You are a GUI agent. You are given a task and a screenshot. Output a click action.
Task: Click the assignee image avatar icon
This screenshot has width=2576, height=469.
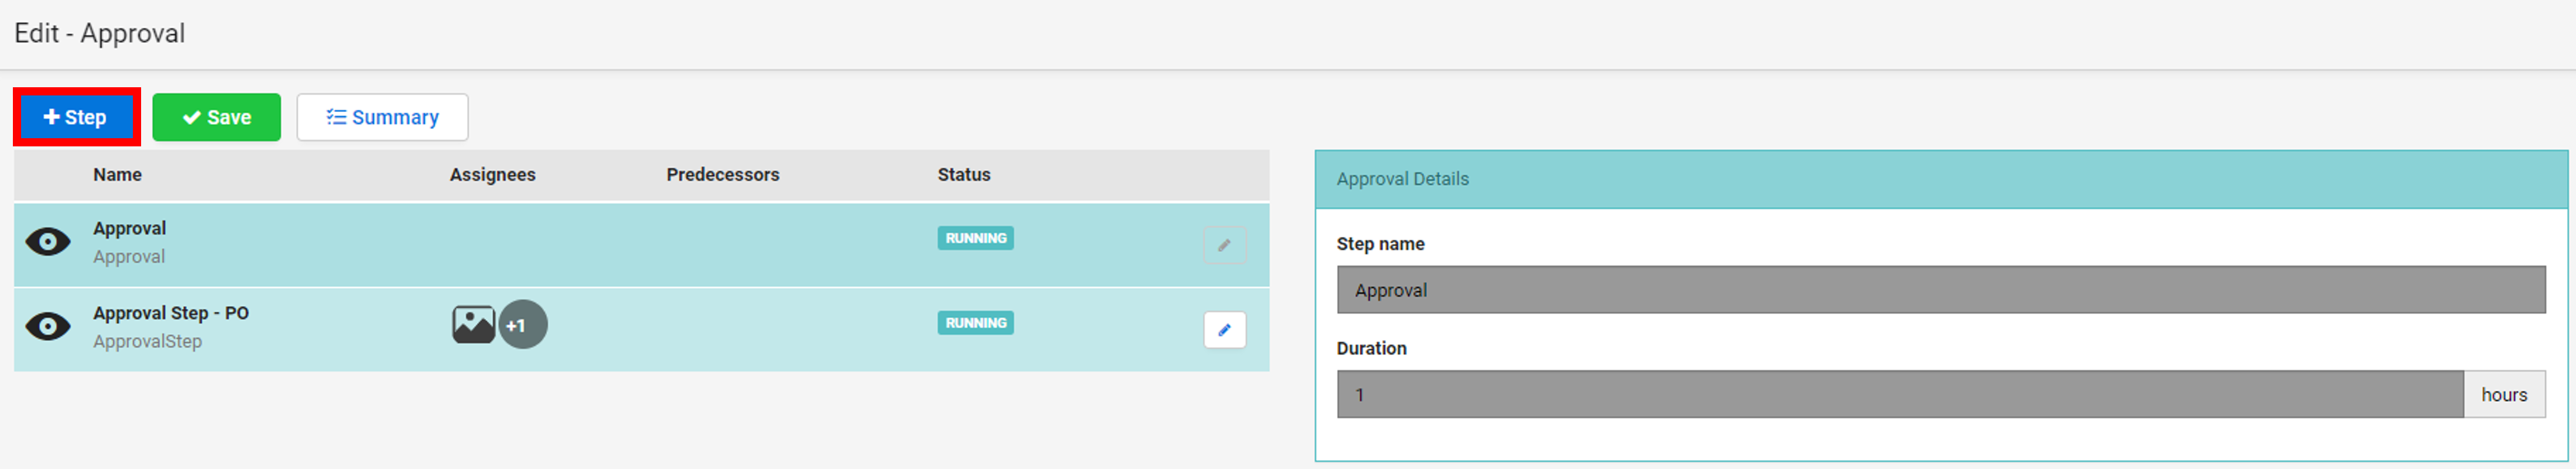pos(473,325)
